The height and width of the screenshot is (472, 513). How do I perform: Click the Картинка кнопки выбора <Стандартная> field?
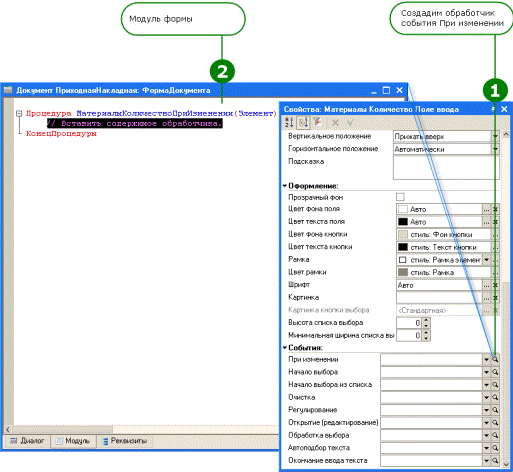pyautogui.click(x=439, y=311)
